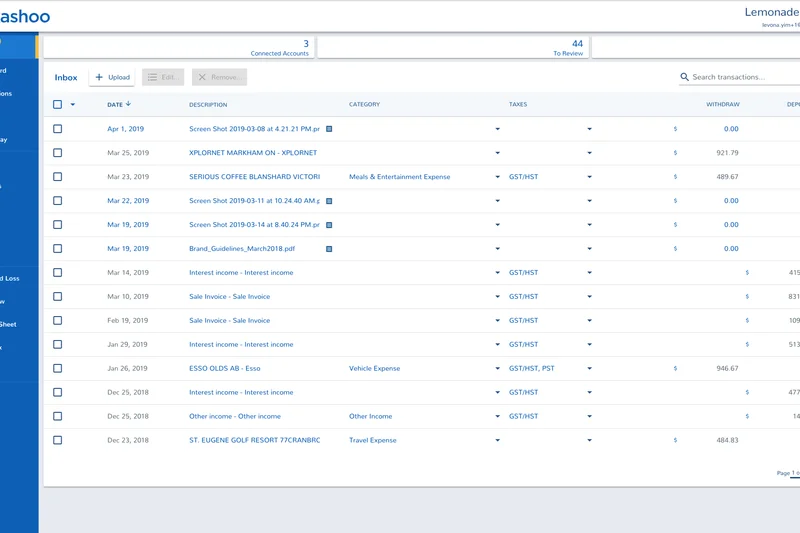
Task: Open the ST. EUGENE GOLF RESORT transaction link
Action: coord(254,440)
